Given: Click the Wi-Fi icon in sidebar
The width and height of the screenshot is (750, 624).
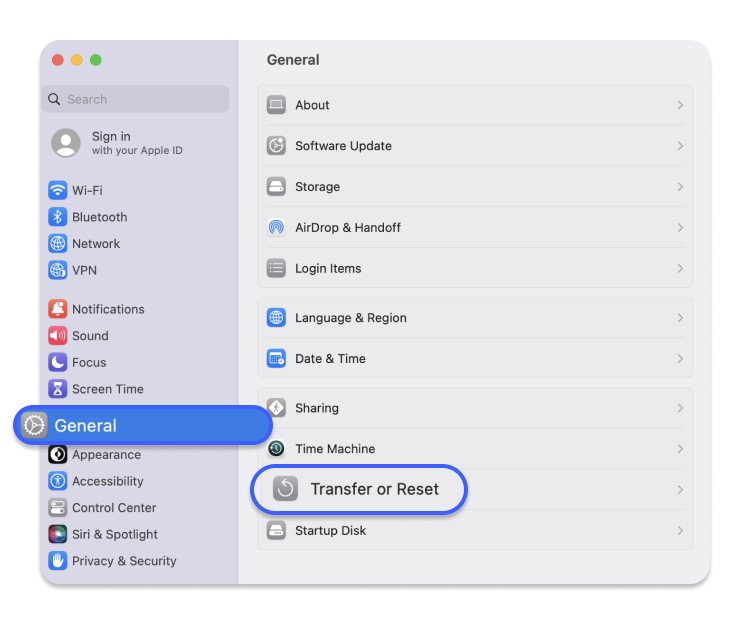Looking at the screenshot, I should [57, 190].
